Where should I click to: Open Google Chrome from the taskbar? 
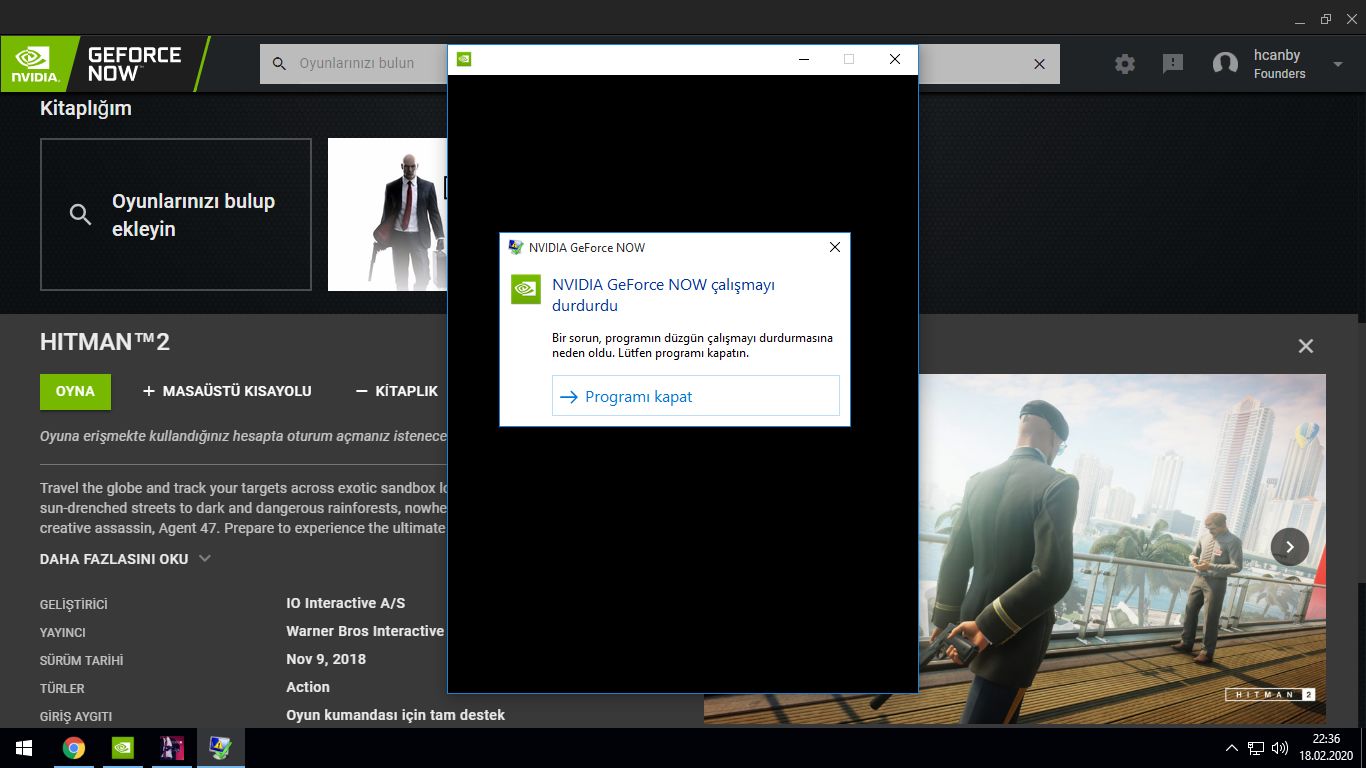[x=73, y=748]
